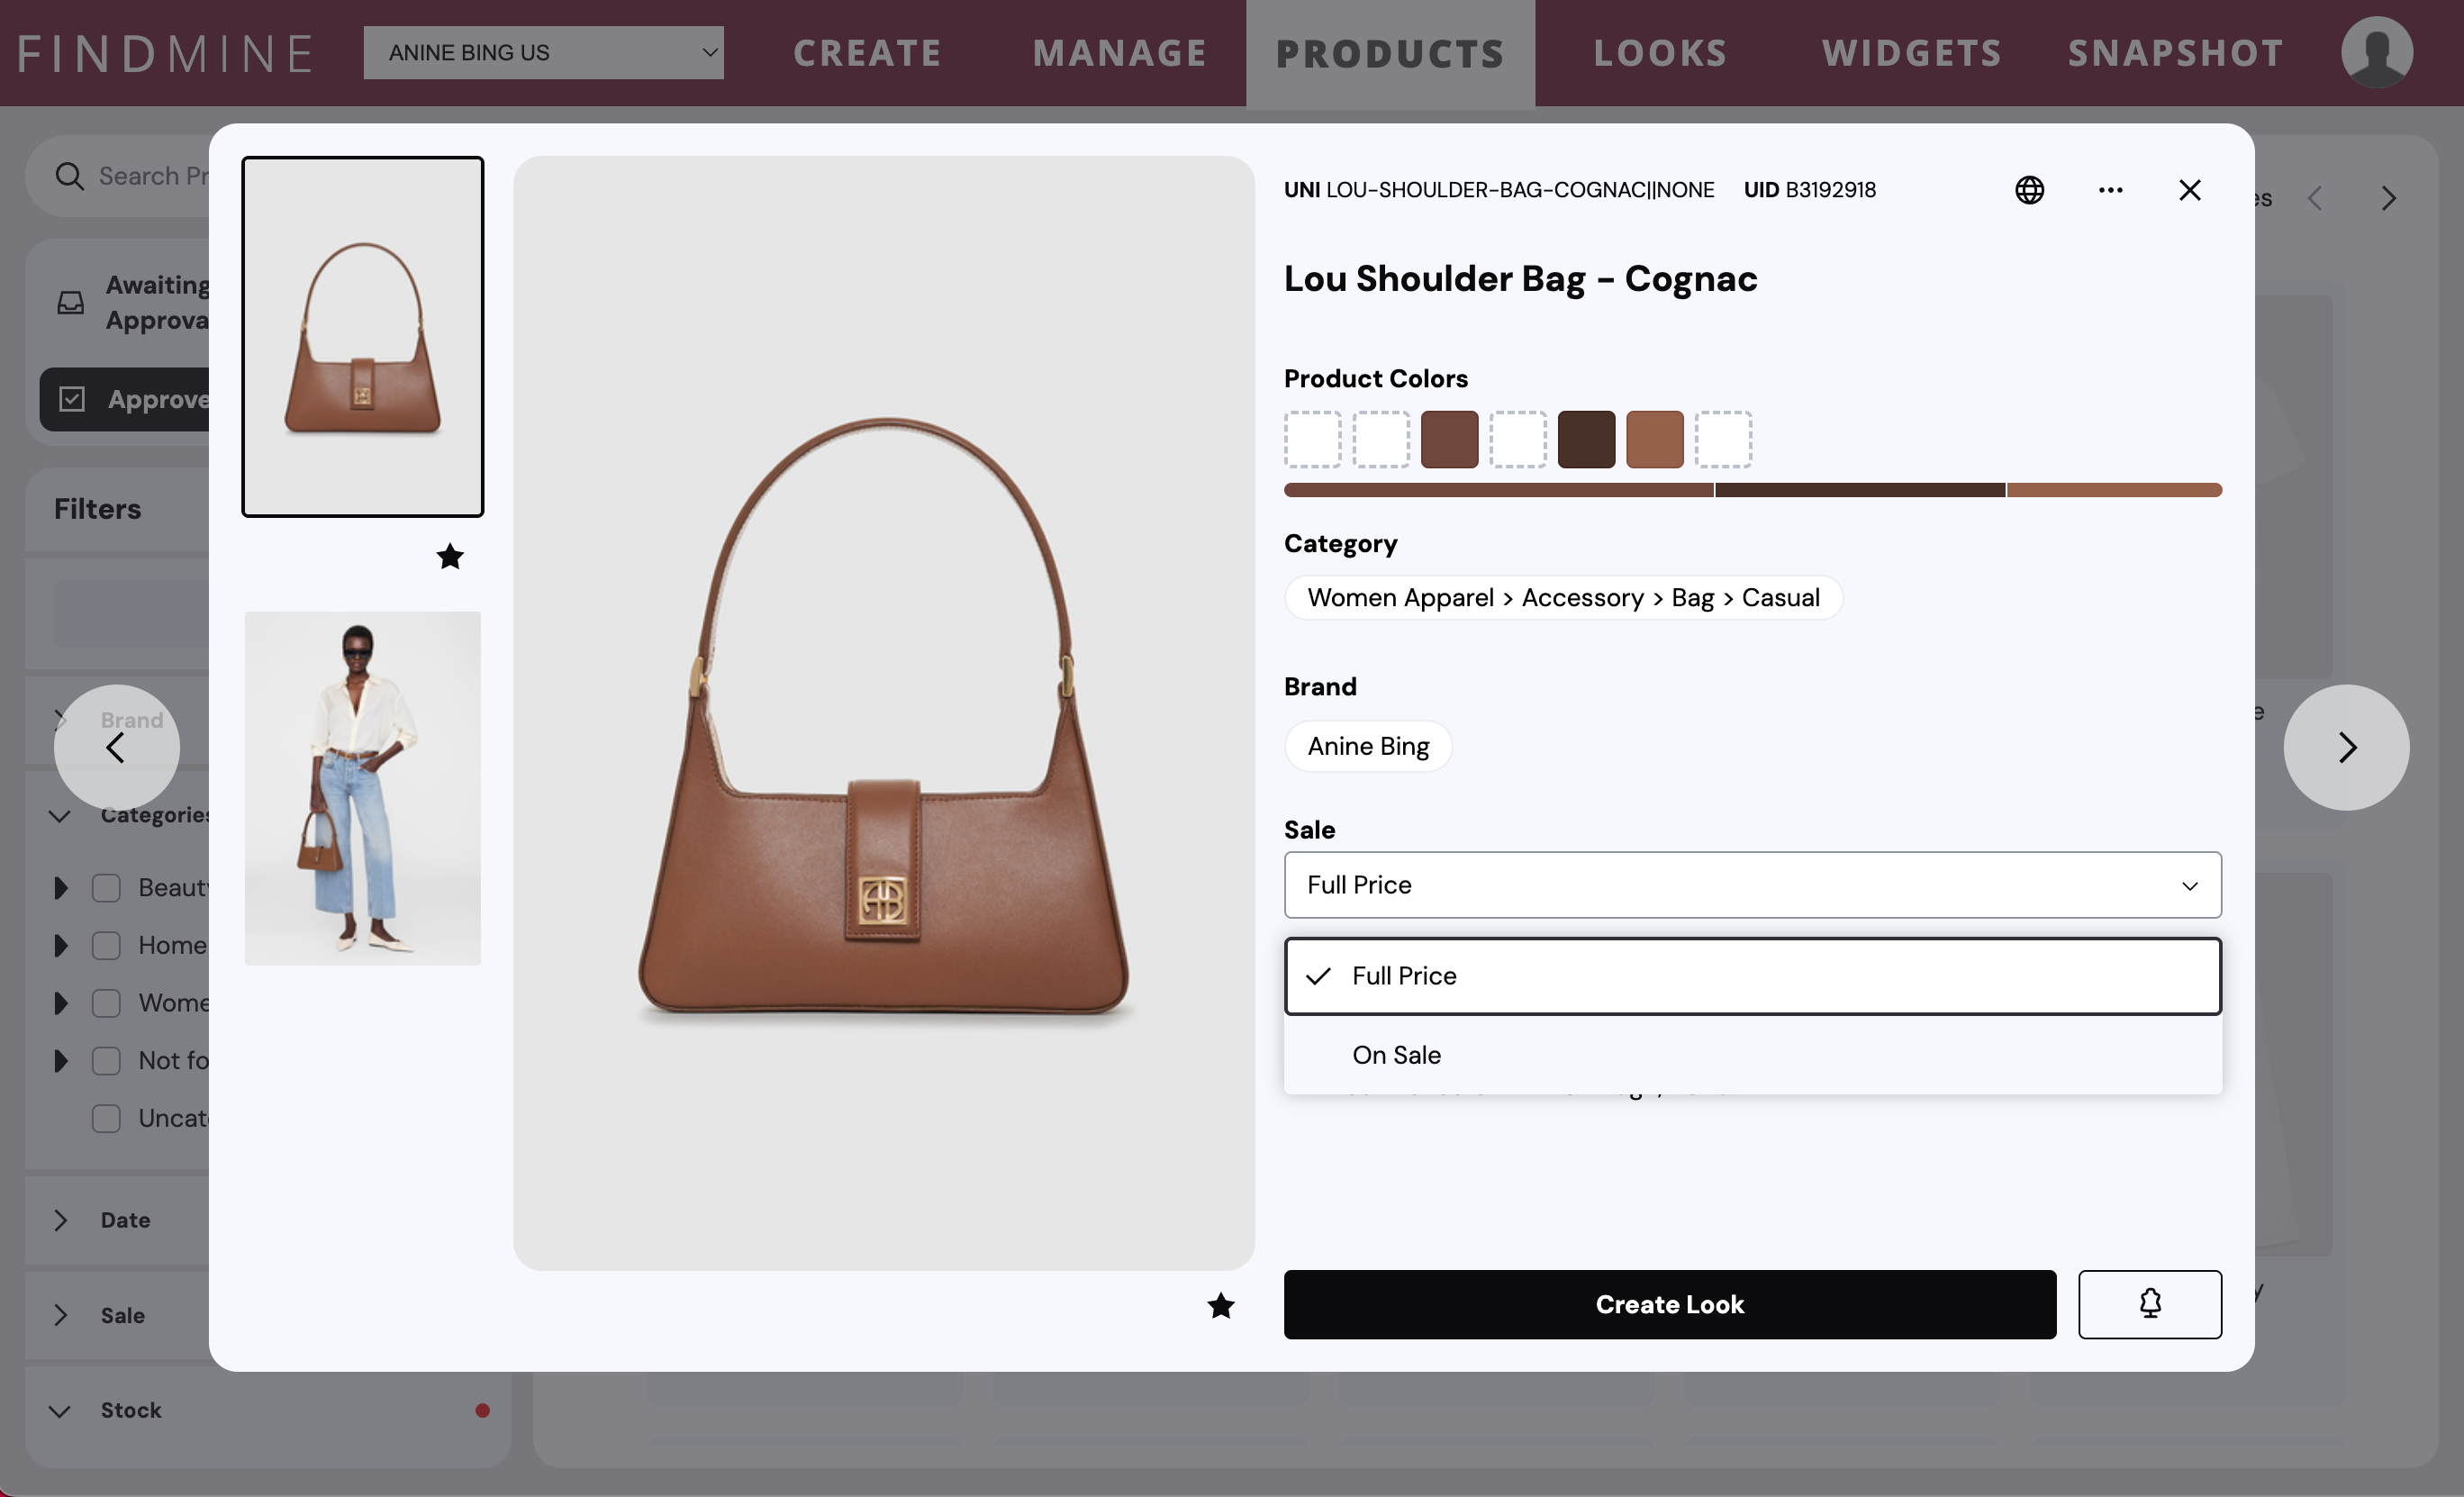Select the On Sale option
Screen dimensions: 2464x1497
(x=1752, y=1055)
